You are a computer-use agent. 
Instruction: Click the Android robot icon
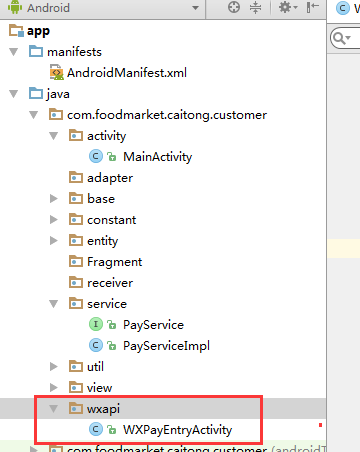pos(15,7)
